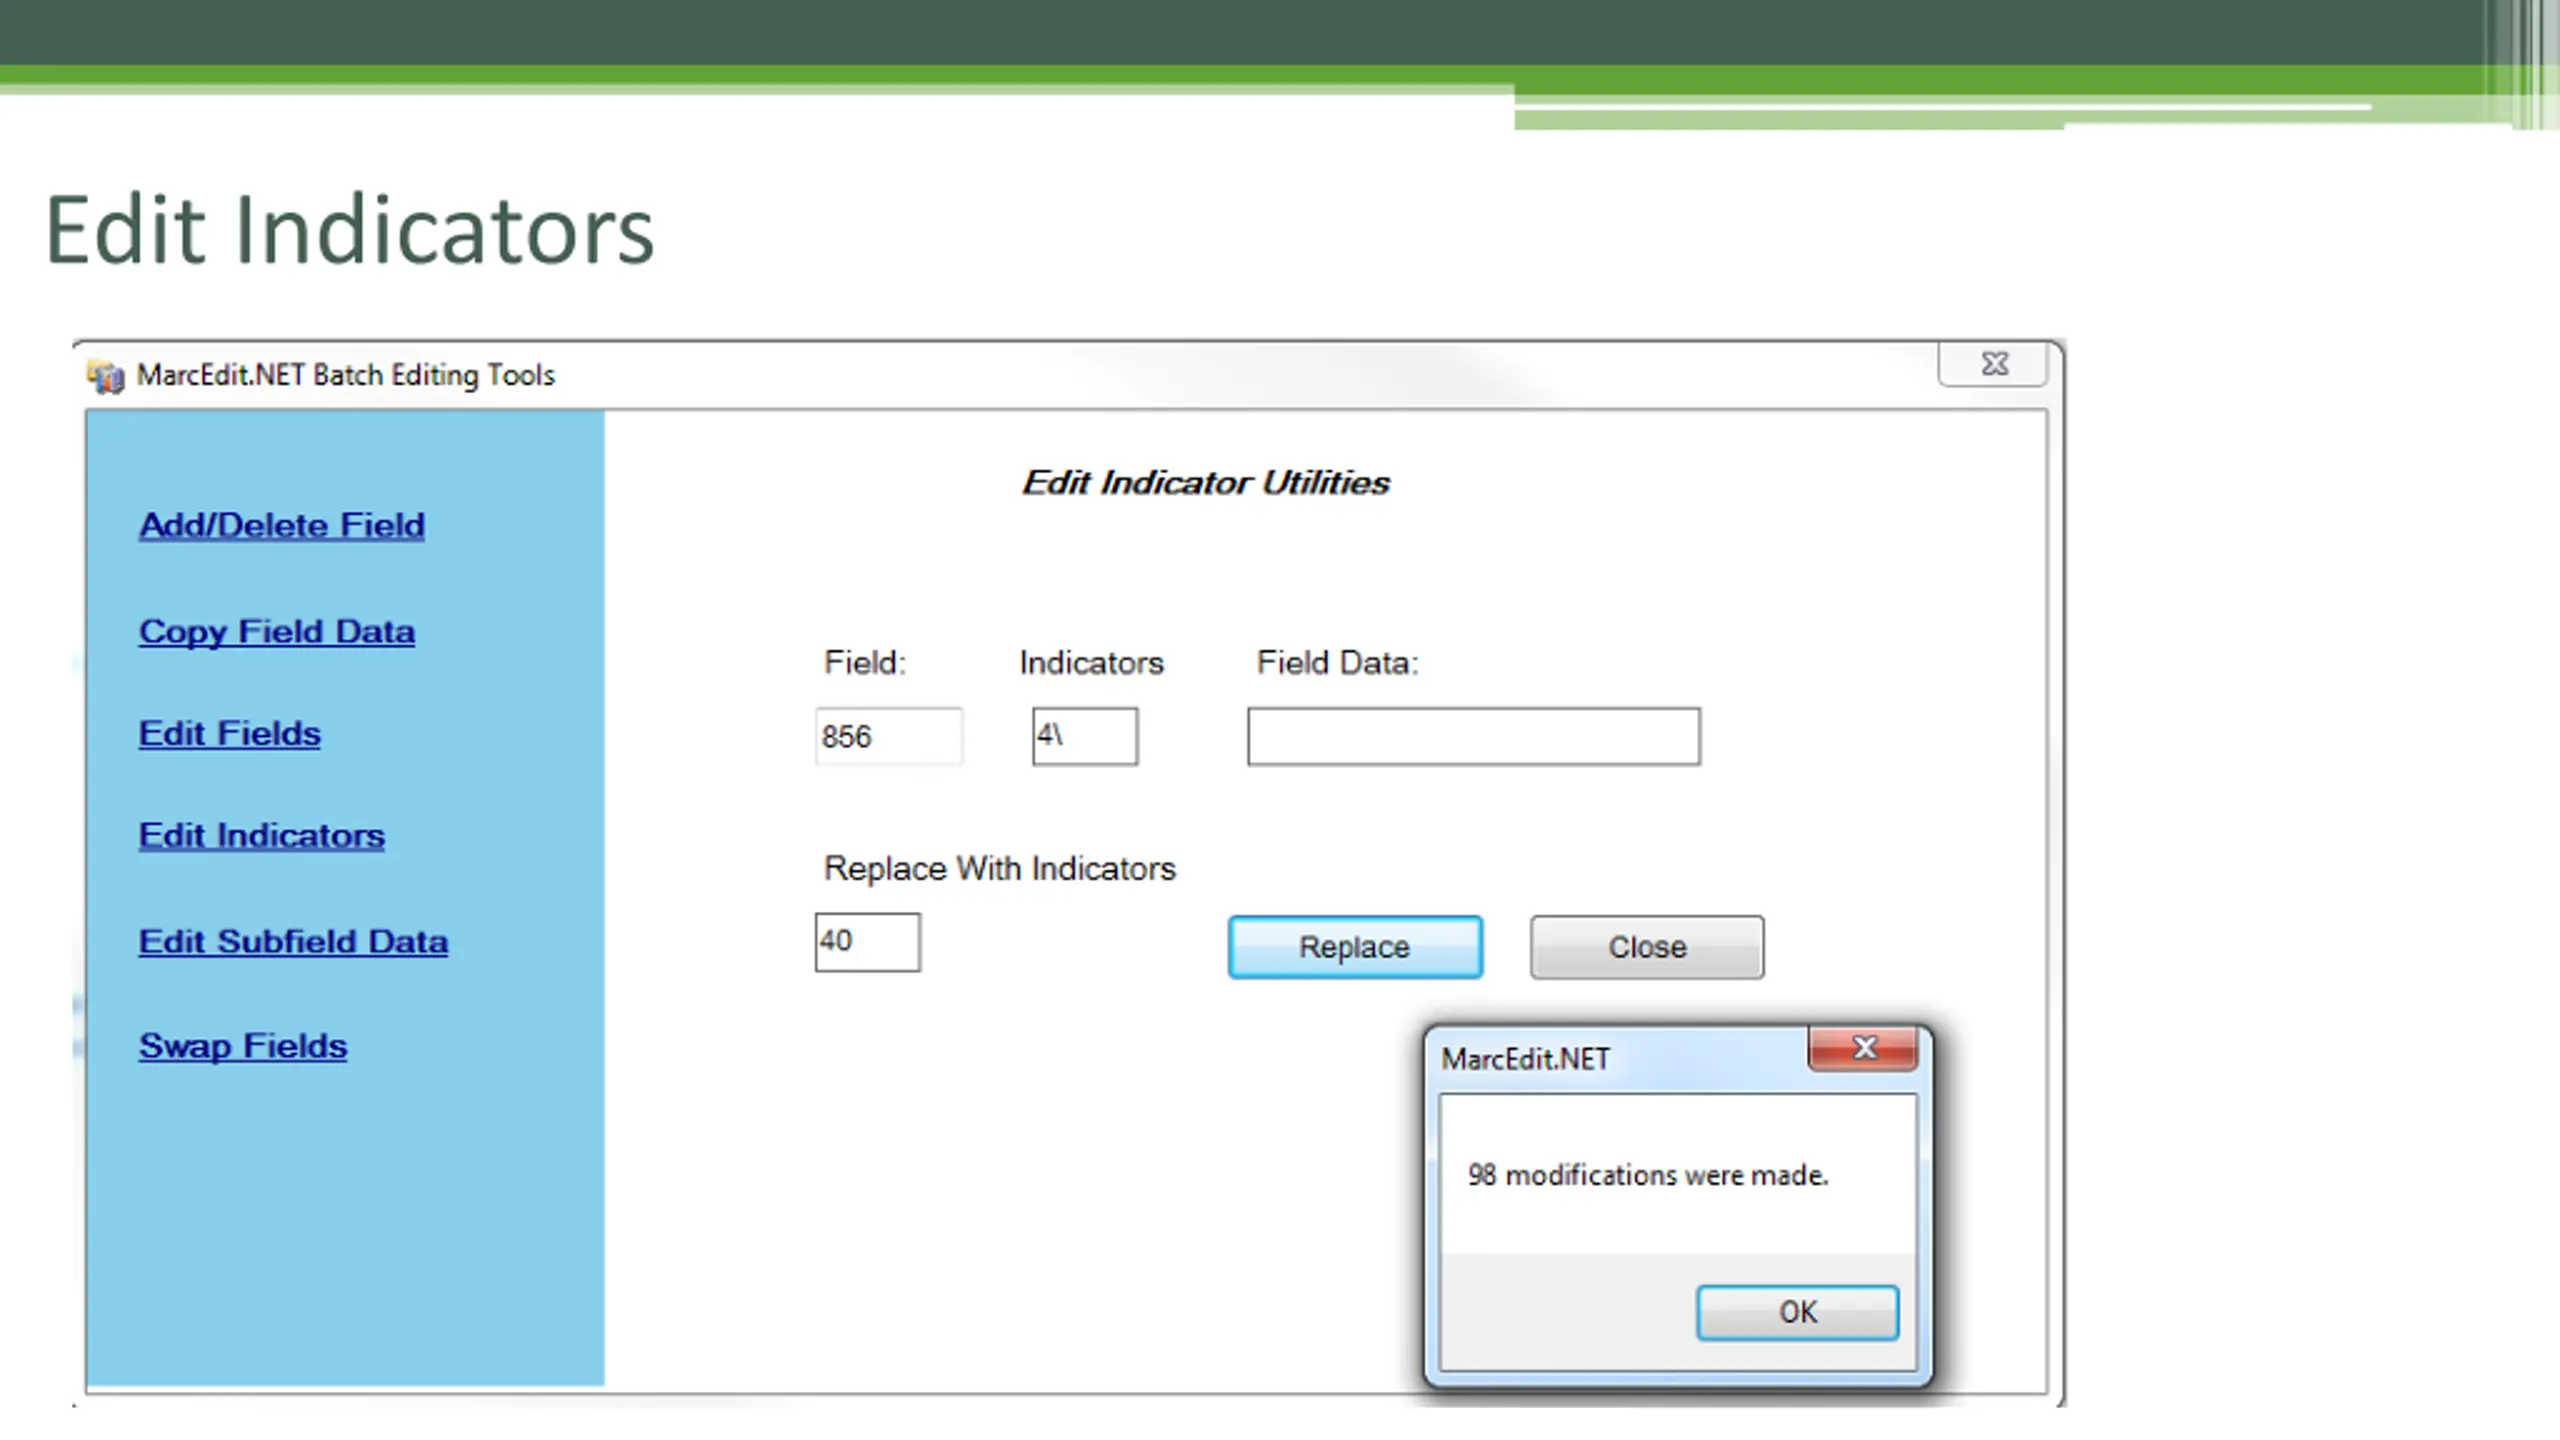Click the 'Replace With Indicators' label
2560x1440 pixels.
999,868
